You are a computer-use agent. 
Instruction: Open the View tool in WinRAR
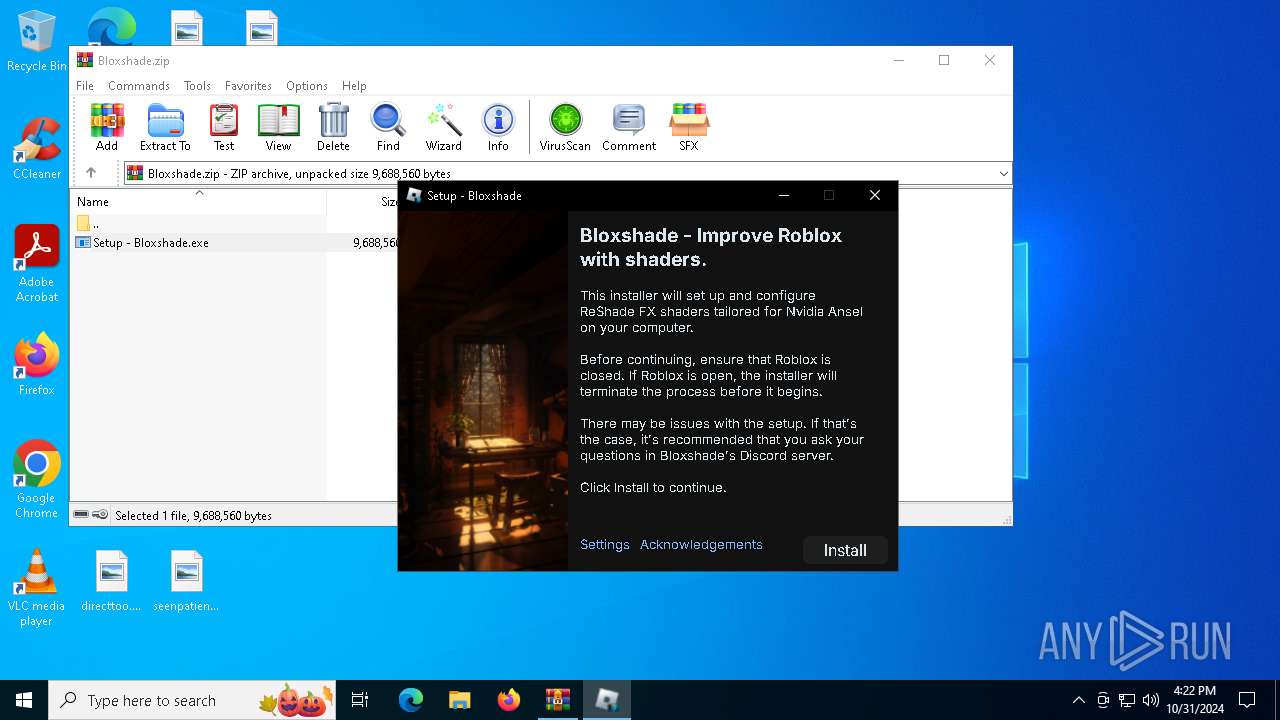pos(278,127)
